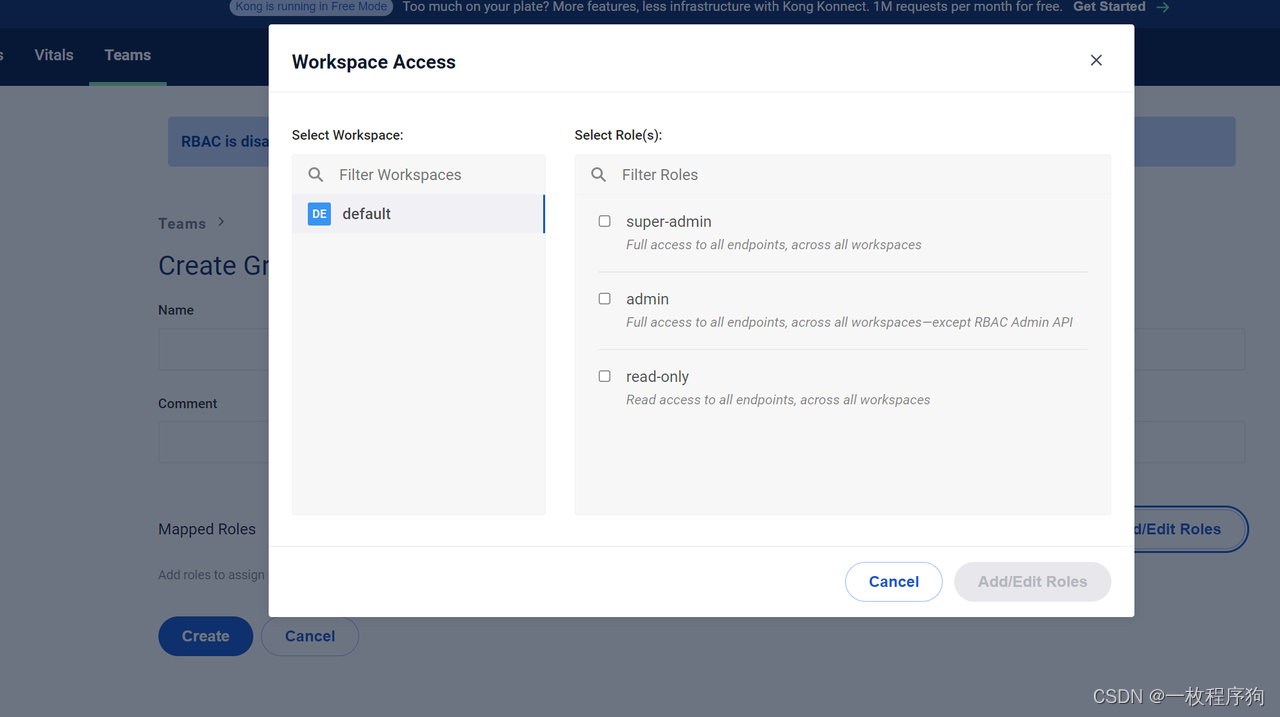This screenshot has width=1280, height=717.
Task: Check the admin role checkbox
Action: coord(604,298)
